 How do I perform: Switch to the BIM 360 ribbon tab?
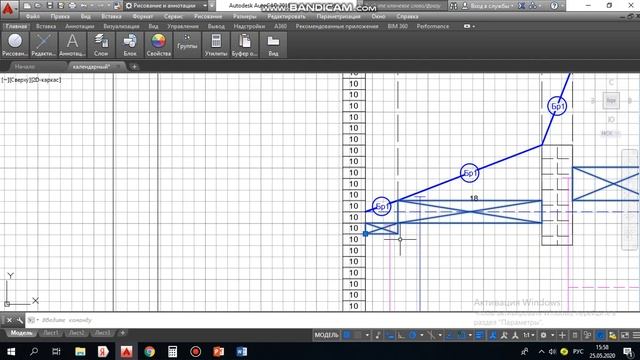pyautogui.click(x=398, y=26)
